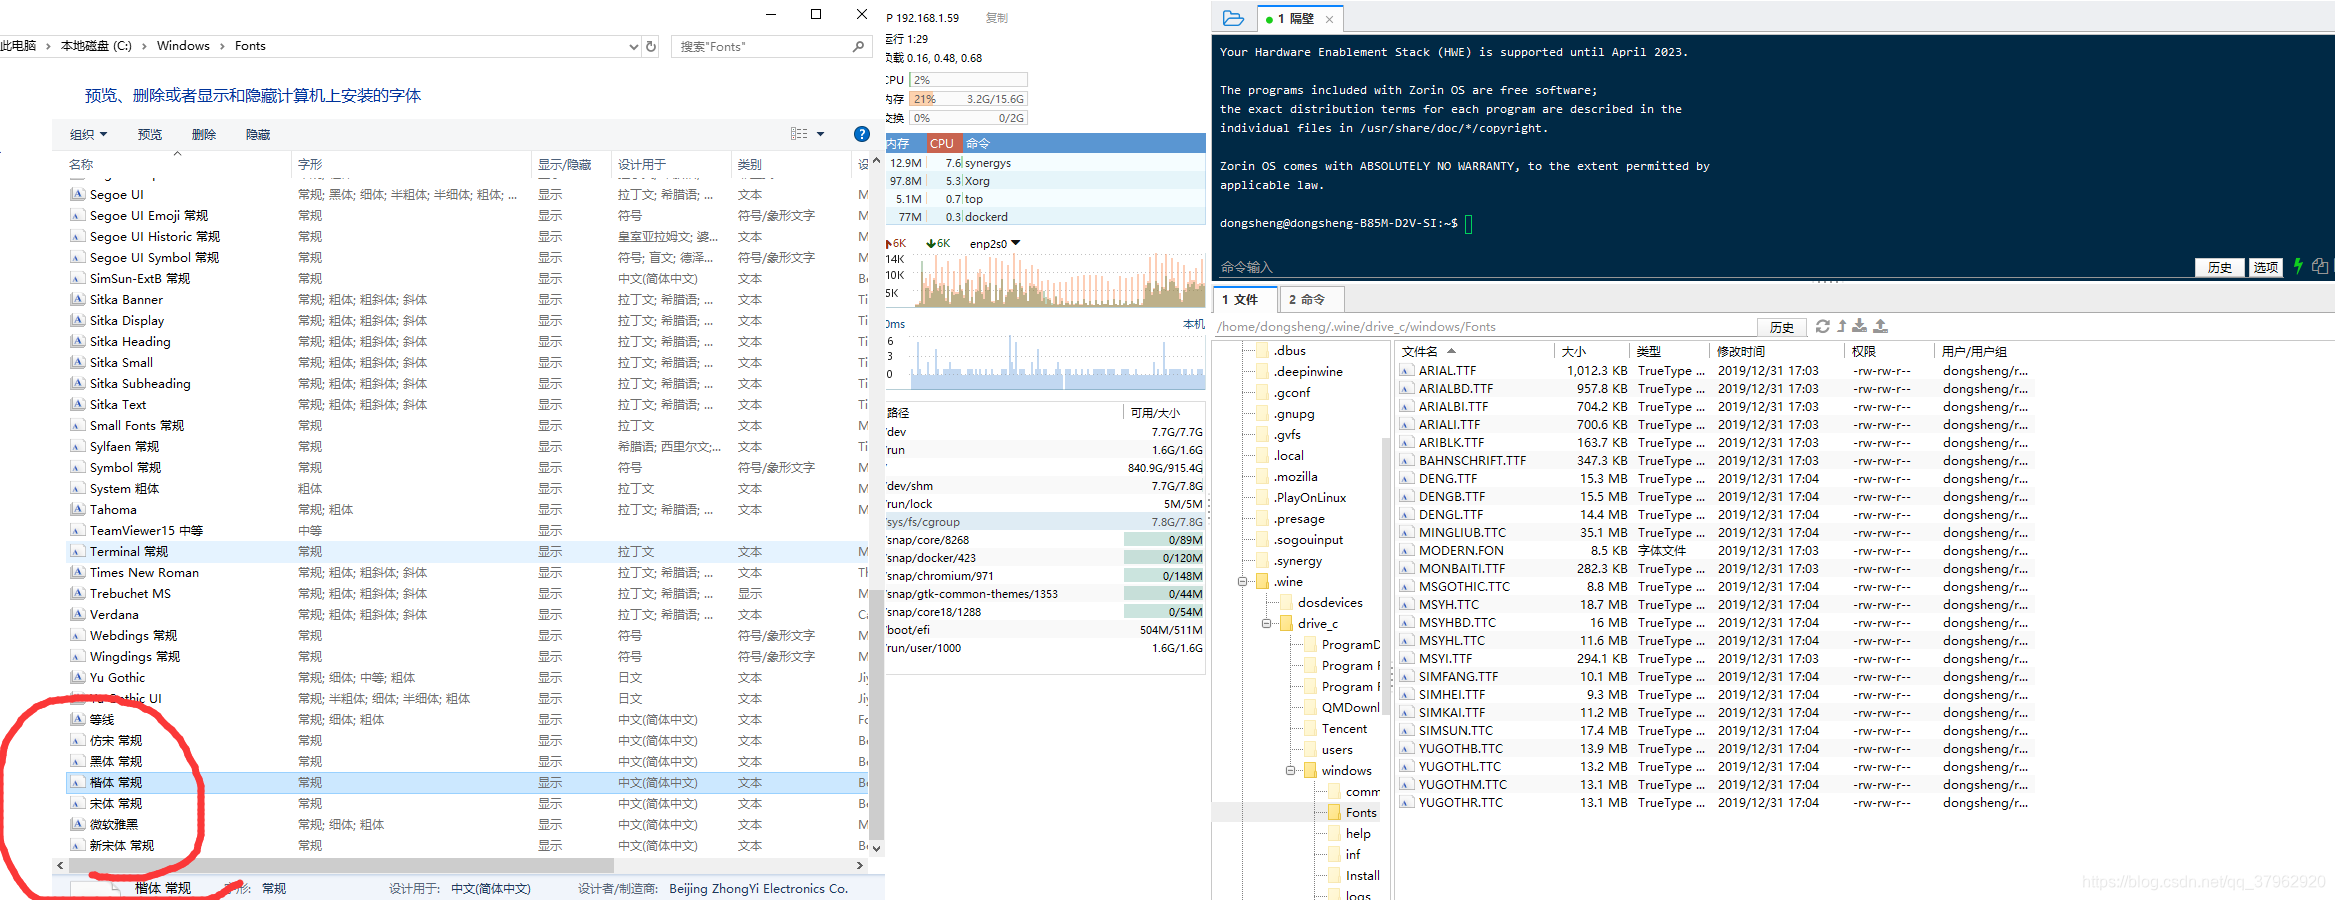Click the Fonts window refresh icon

tap(651, 46)
